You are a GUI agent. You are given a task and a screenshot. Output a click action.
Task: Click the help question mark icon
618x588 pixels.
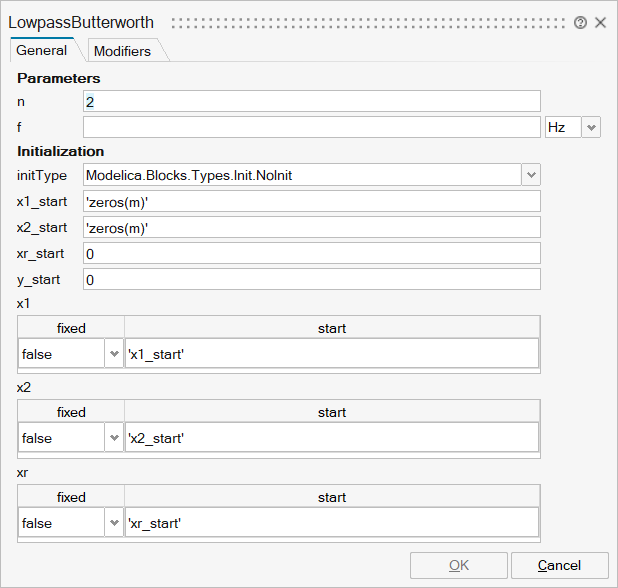(580, 22)
